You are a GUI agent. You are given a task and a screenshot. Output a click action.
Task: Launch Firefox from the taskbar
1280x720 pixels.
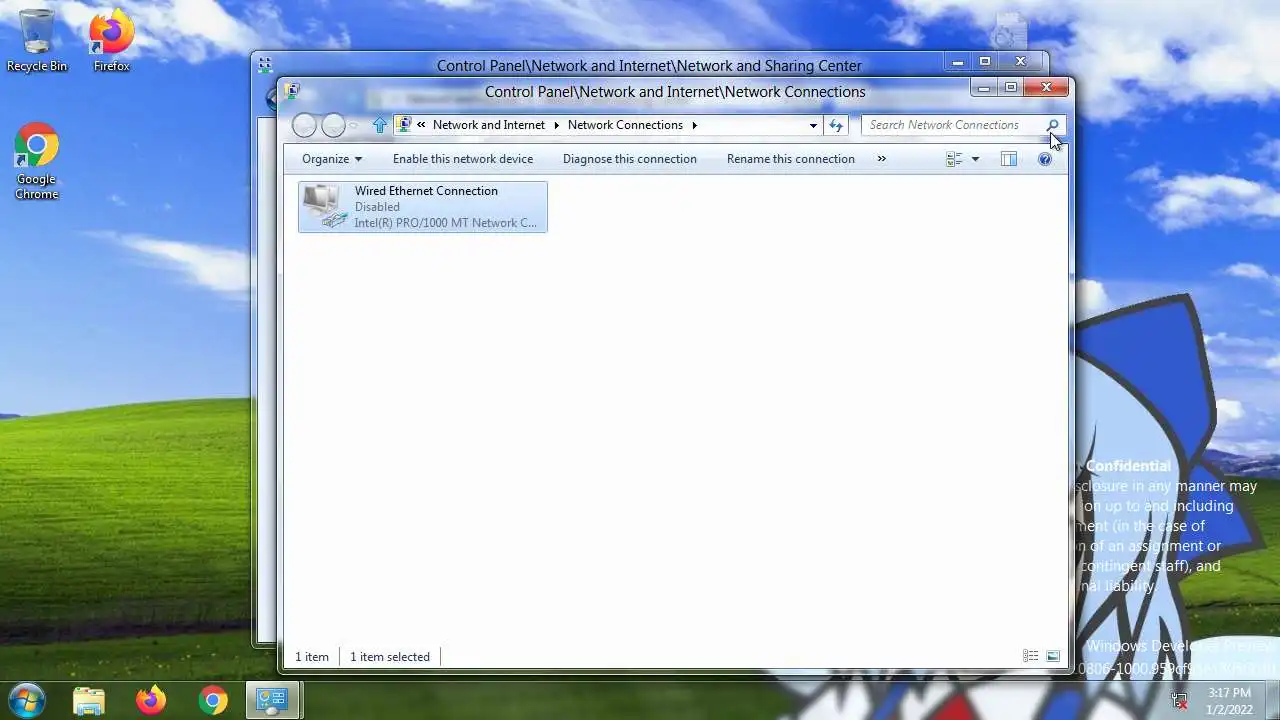click(x=151, y=700)
